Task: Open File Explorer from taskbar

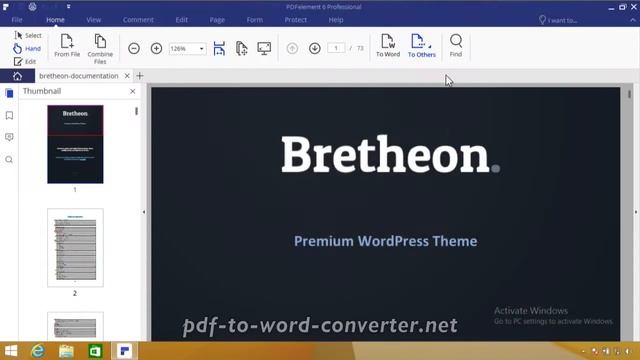Action: click(x=66, y=351)
